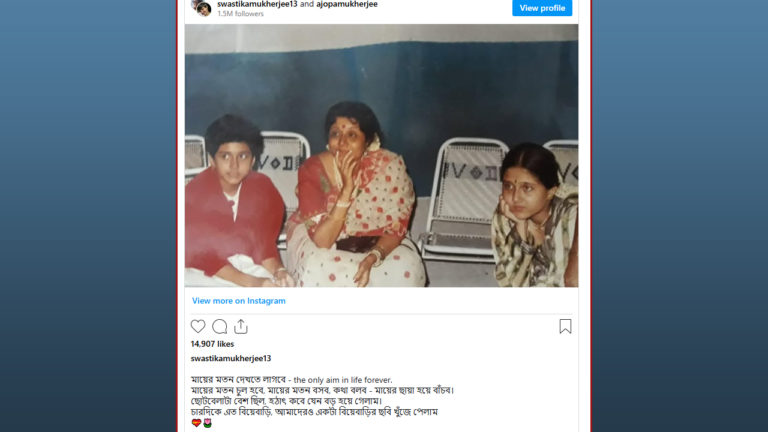The height and width of the screenshot is (432, 768).
Task: Open the embedded wedding photo
Action: (x=381, y=155)
